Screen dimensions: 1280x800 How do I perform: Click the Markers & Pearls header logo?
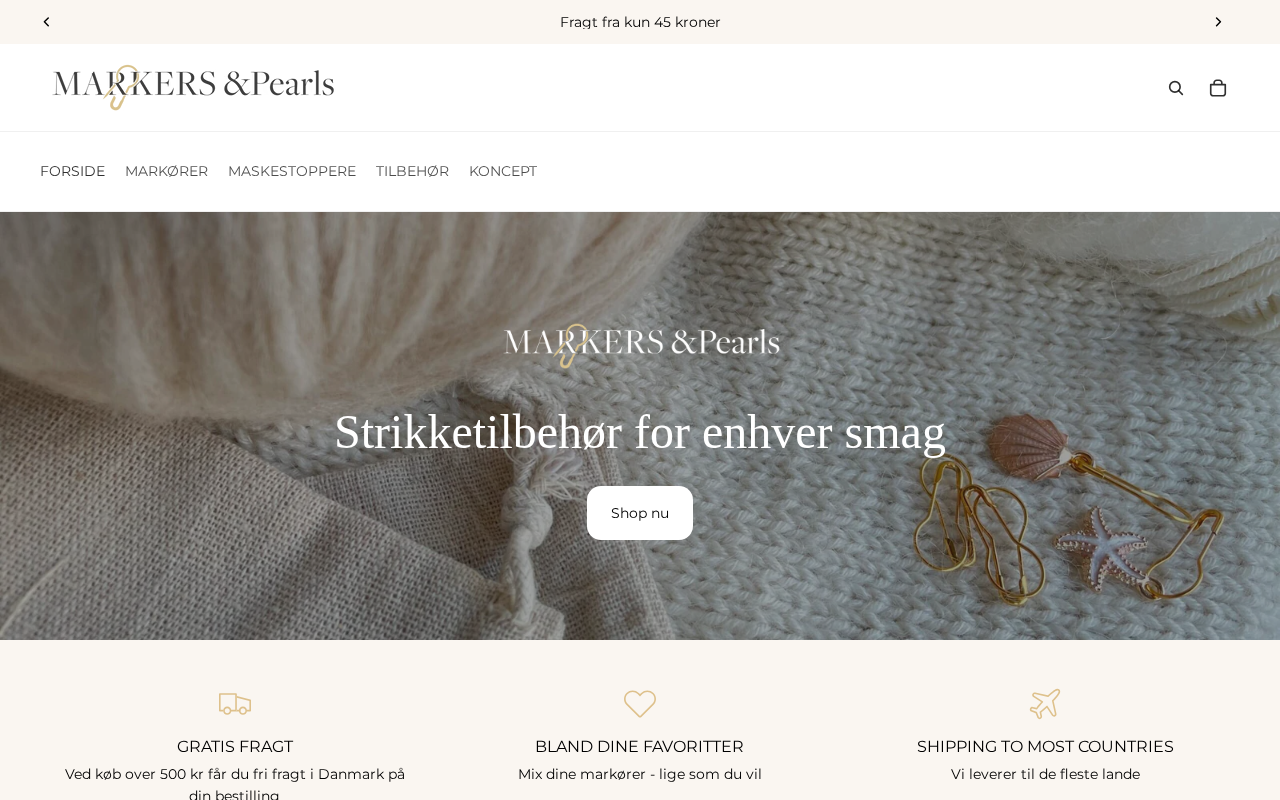click(193, 88)
